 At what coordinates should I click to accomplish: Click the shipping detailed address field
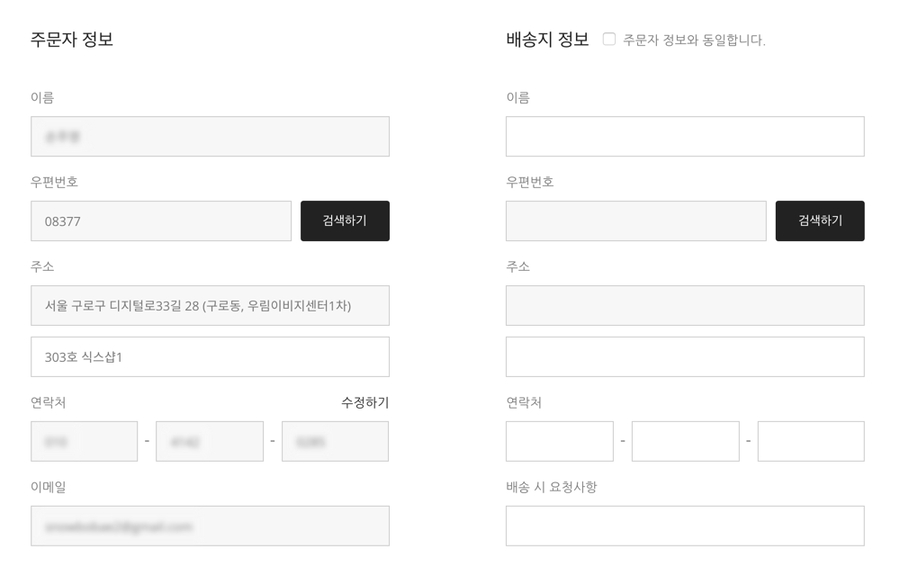coord(685,357)
